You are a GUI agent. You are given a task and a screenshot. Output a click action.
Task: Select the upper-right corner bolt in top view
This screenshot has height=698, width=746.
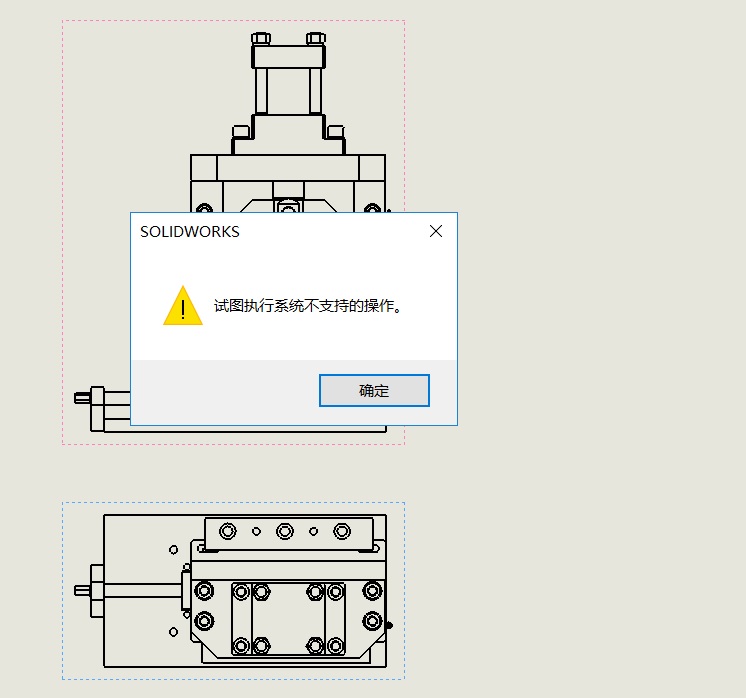[372, 591]
